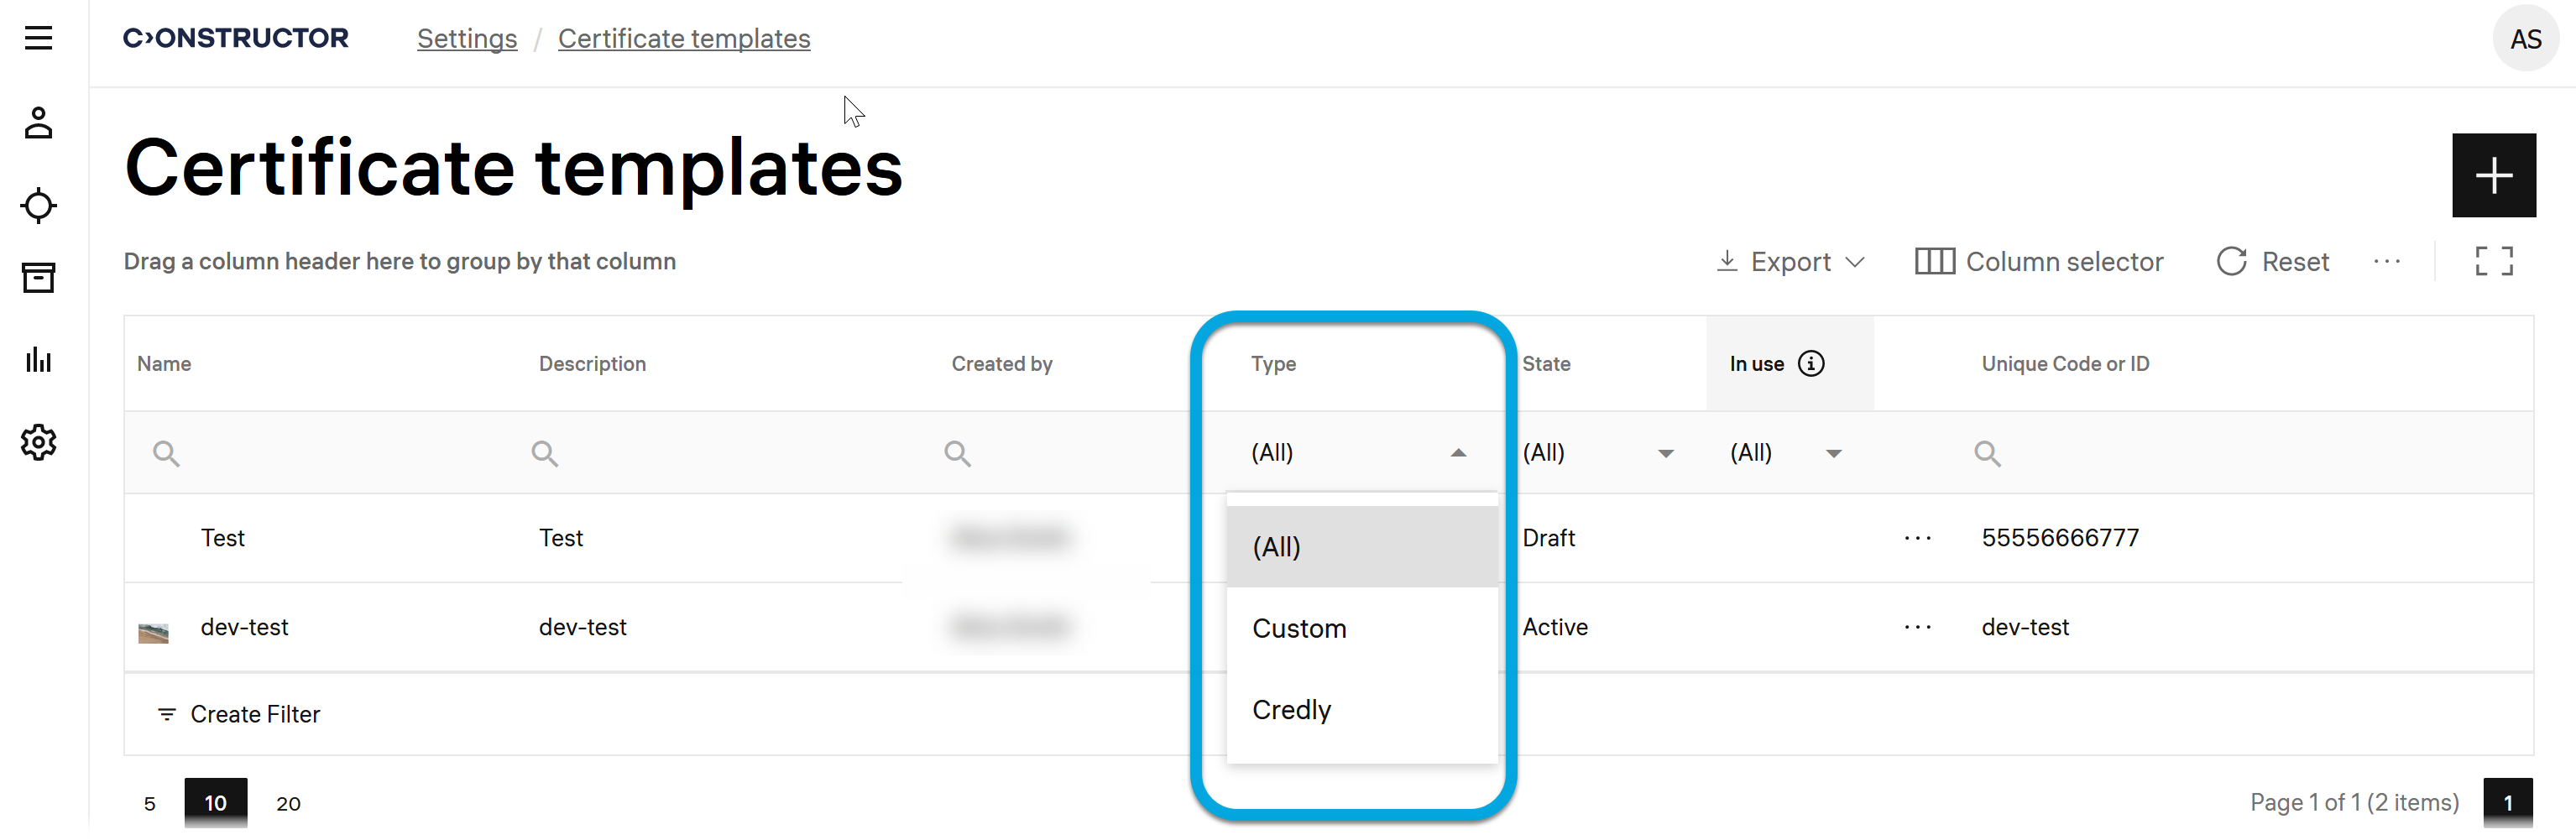Open the settings gear sidebar icon
The width and height of the screenshot is (2576, 840).
point(38,442)
